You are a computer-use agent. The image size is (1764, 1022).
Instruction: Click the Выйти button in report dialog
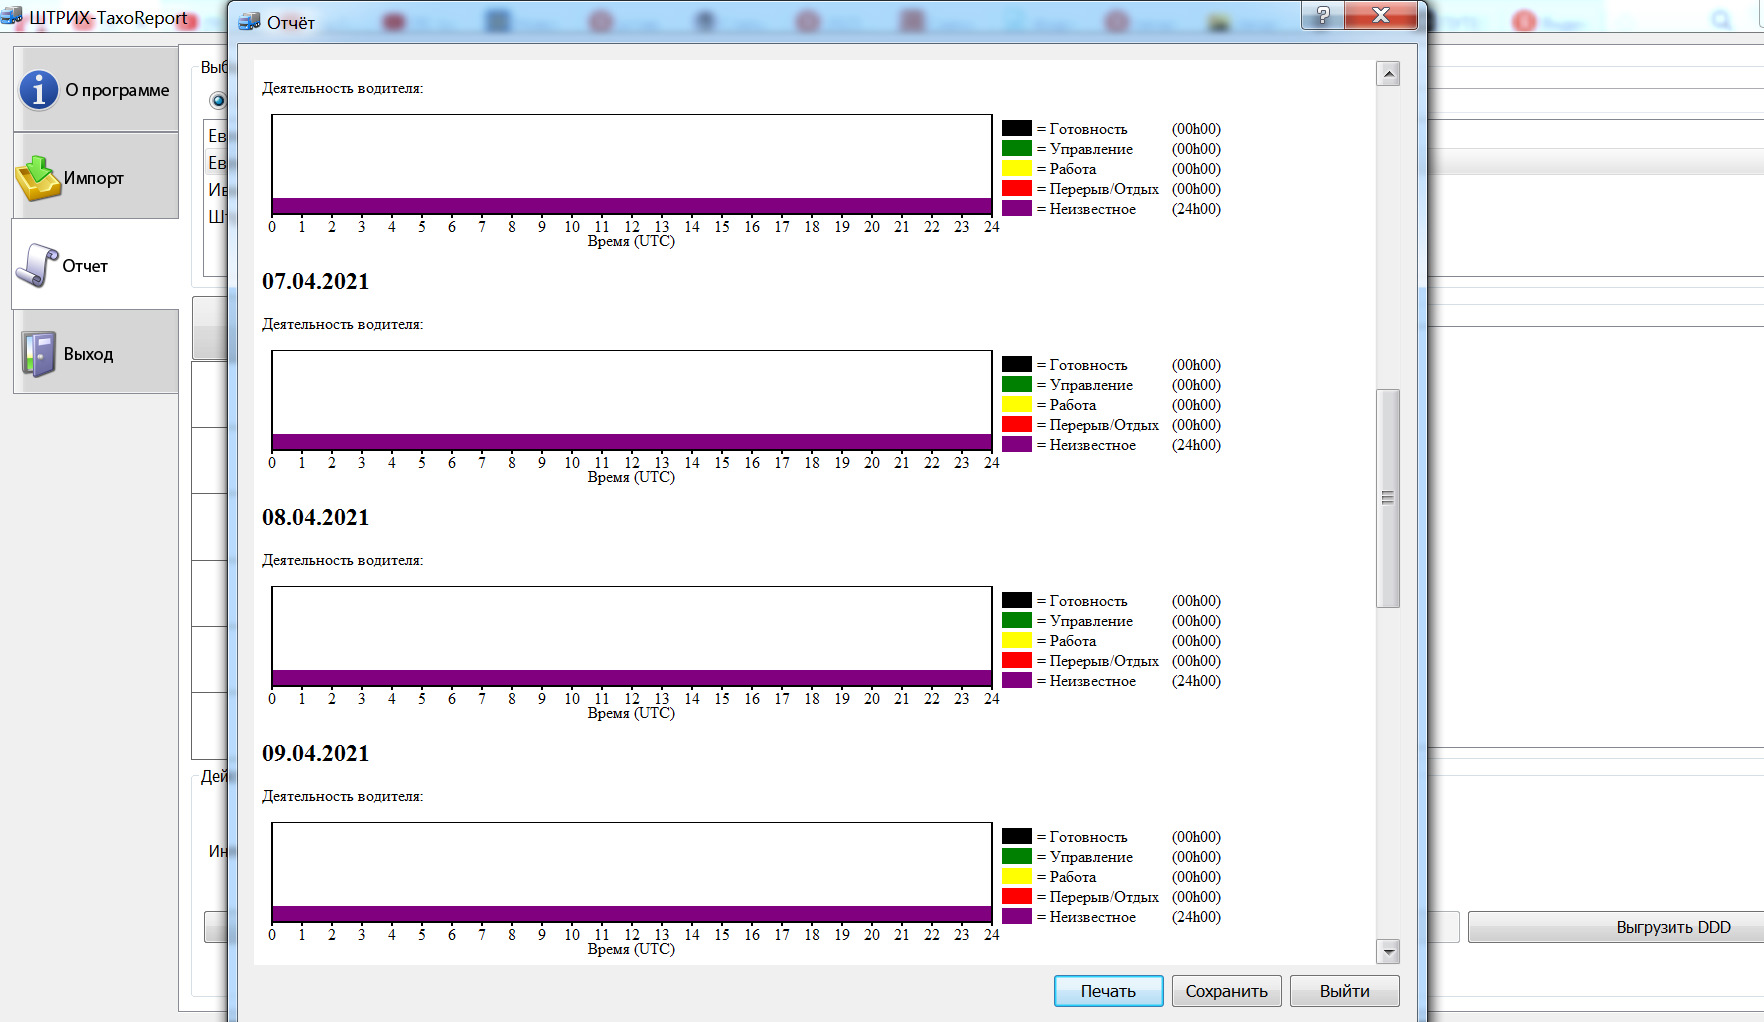click(x=1344, y=991)
